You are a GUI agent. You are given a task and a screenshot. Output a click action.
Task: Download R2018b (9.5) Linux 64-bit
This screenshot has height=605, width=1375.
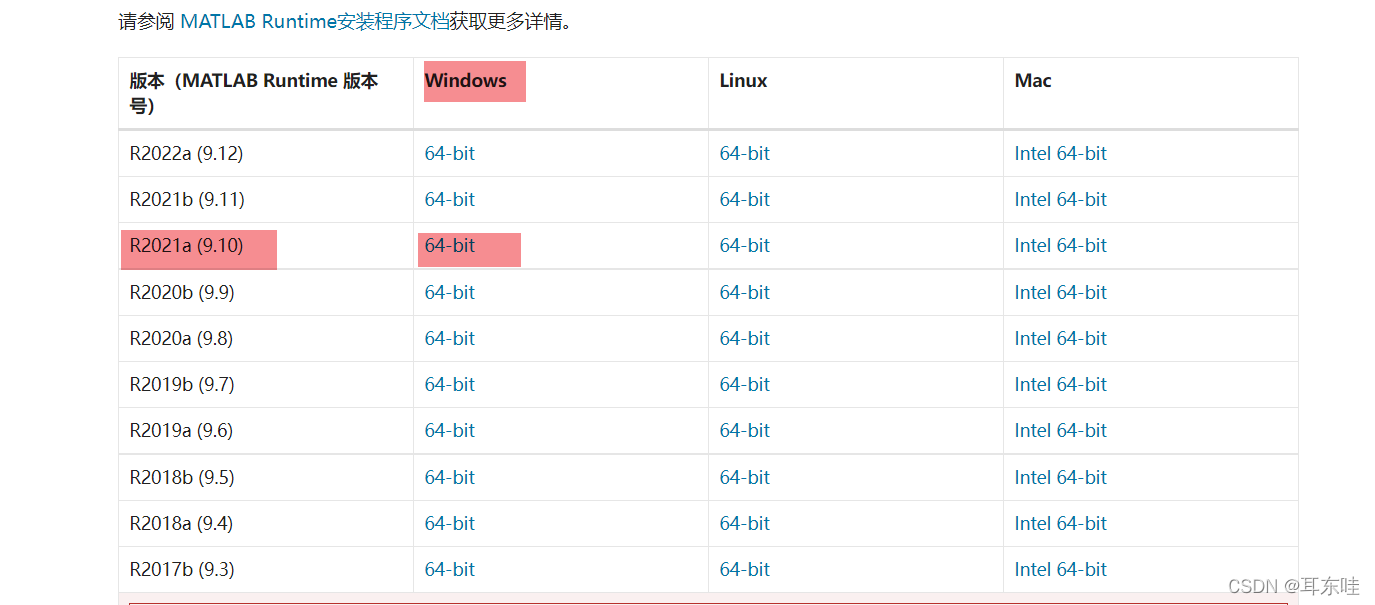tap(745, 478)
